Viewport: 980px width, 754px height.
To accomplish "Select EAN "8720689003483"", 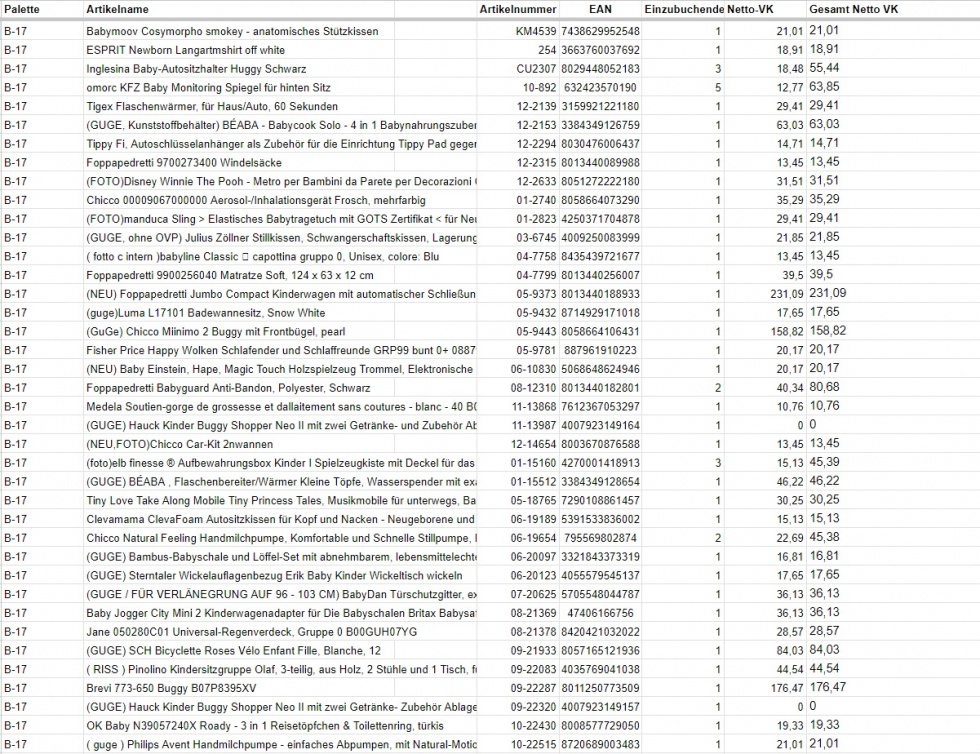I will 601,744.
